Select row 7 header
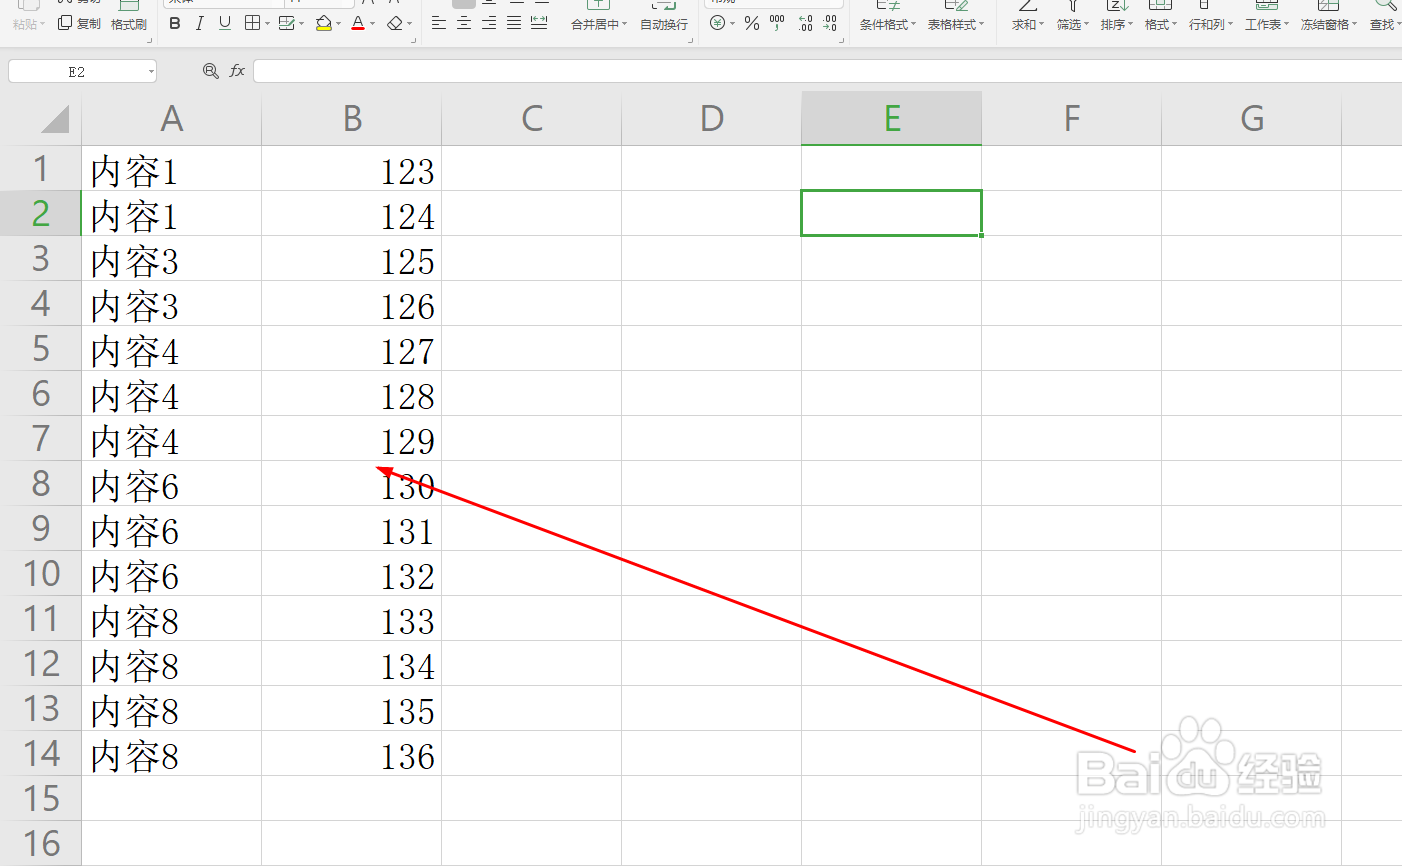This screenshot has width=1402, height=866. [x=41, y=438]
